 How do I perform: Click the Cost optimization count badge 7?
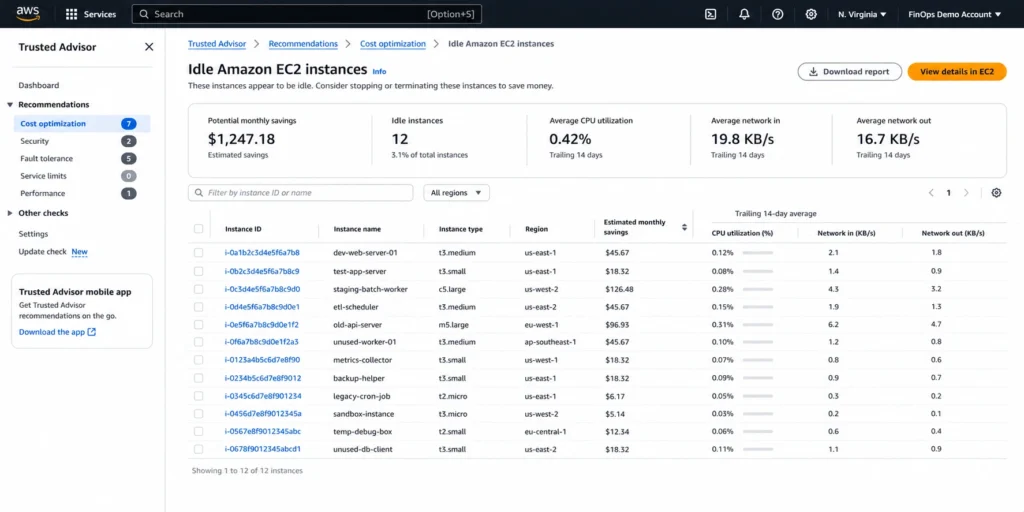tap(129, 123)
